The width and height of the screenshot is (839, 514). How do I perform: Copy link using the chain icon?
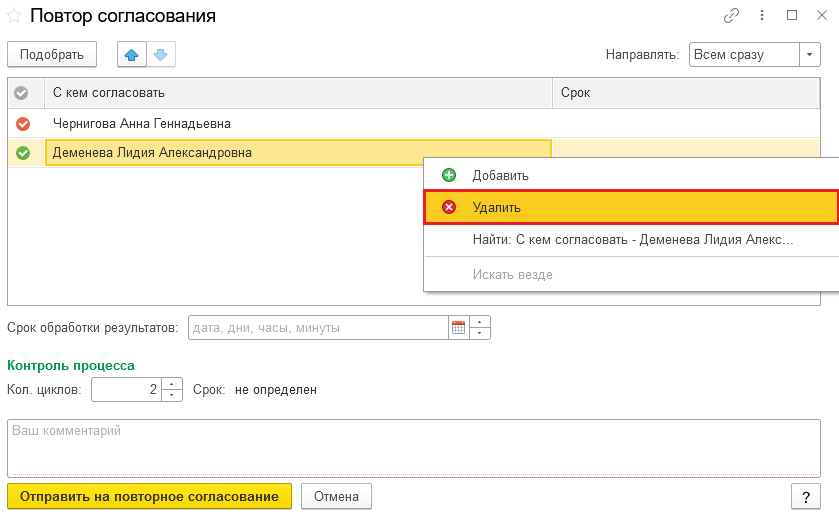[732, 16]
